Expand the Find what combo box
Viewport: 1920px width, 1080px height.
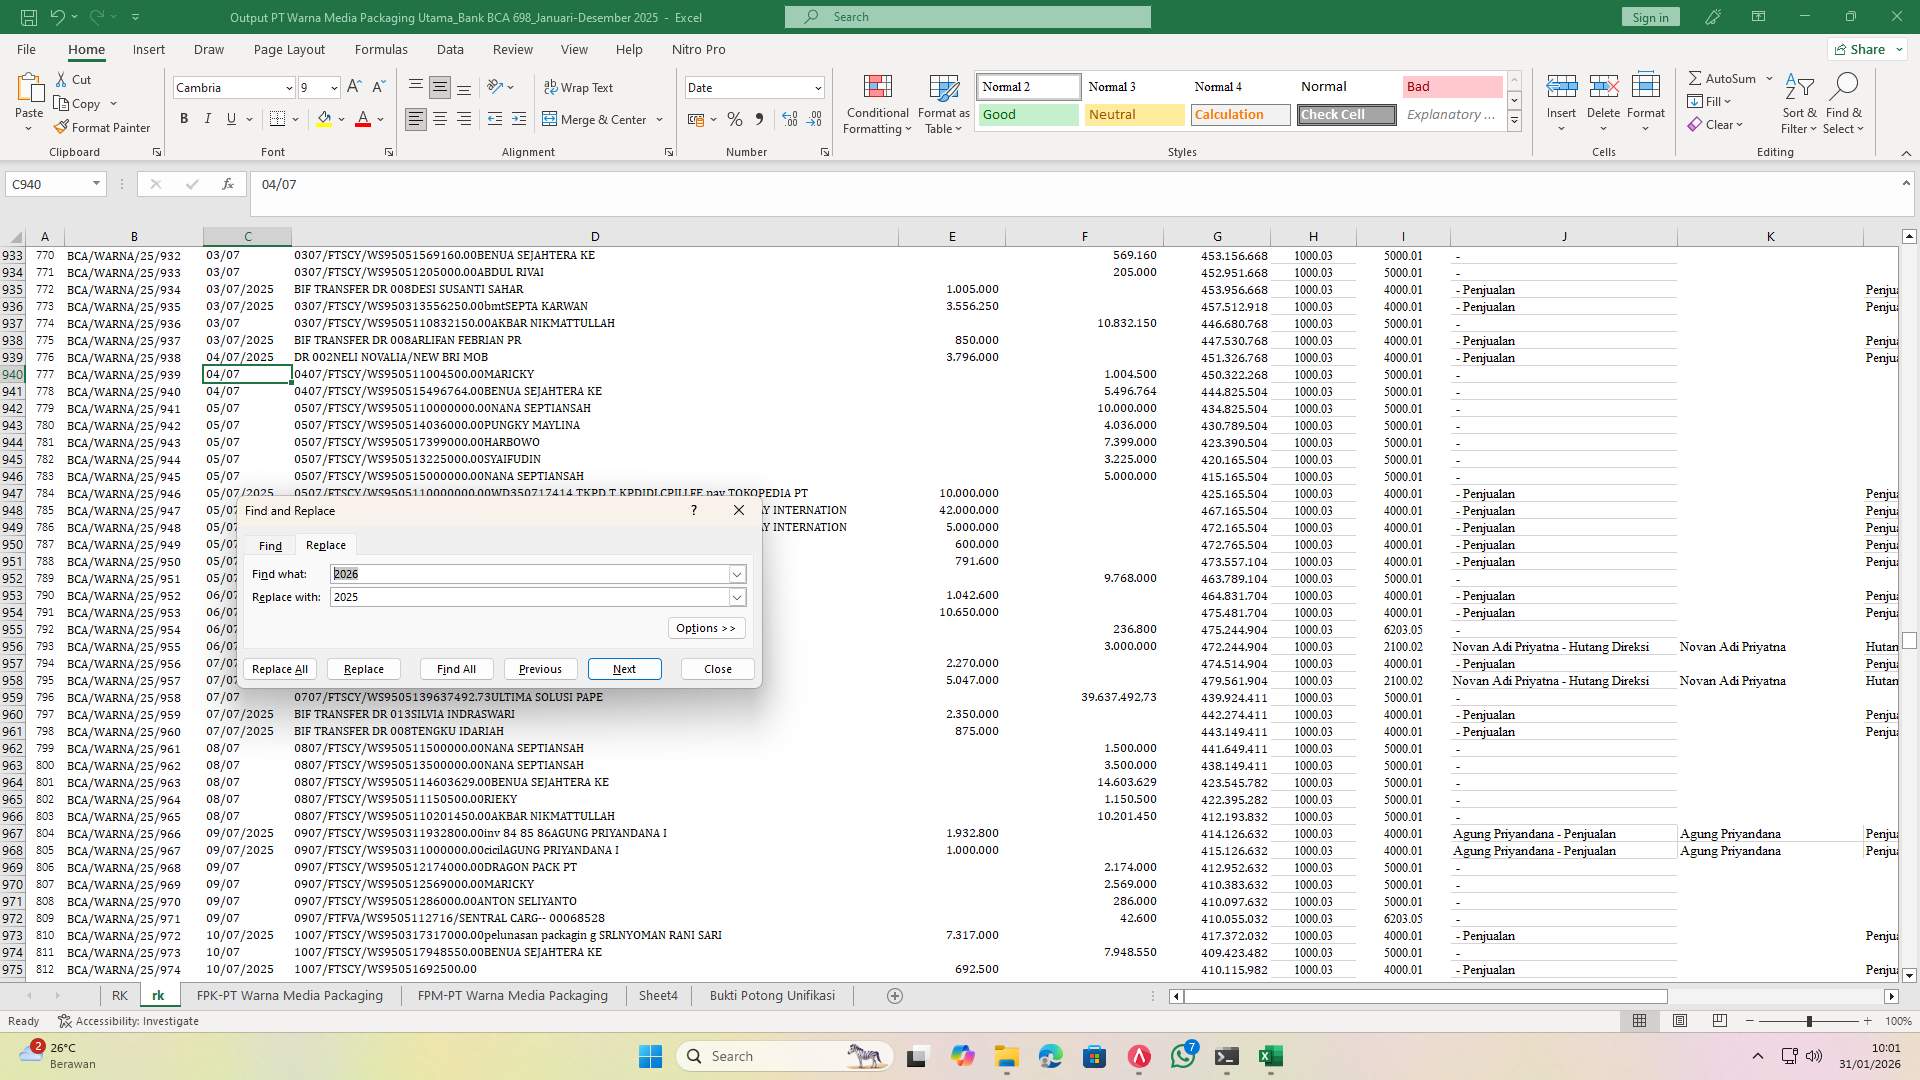click(x=738, y=573)
